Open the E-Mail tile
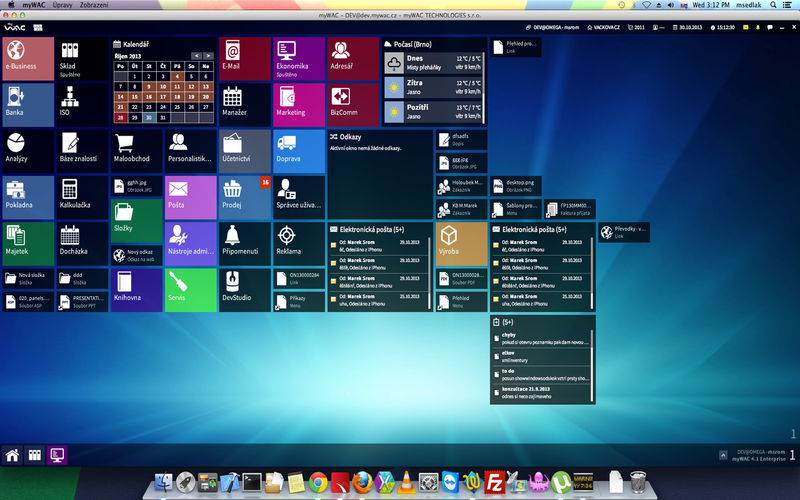Screen dimensions: 800x500 245,59
